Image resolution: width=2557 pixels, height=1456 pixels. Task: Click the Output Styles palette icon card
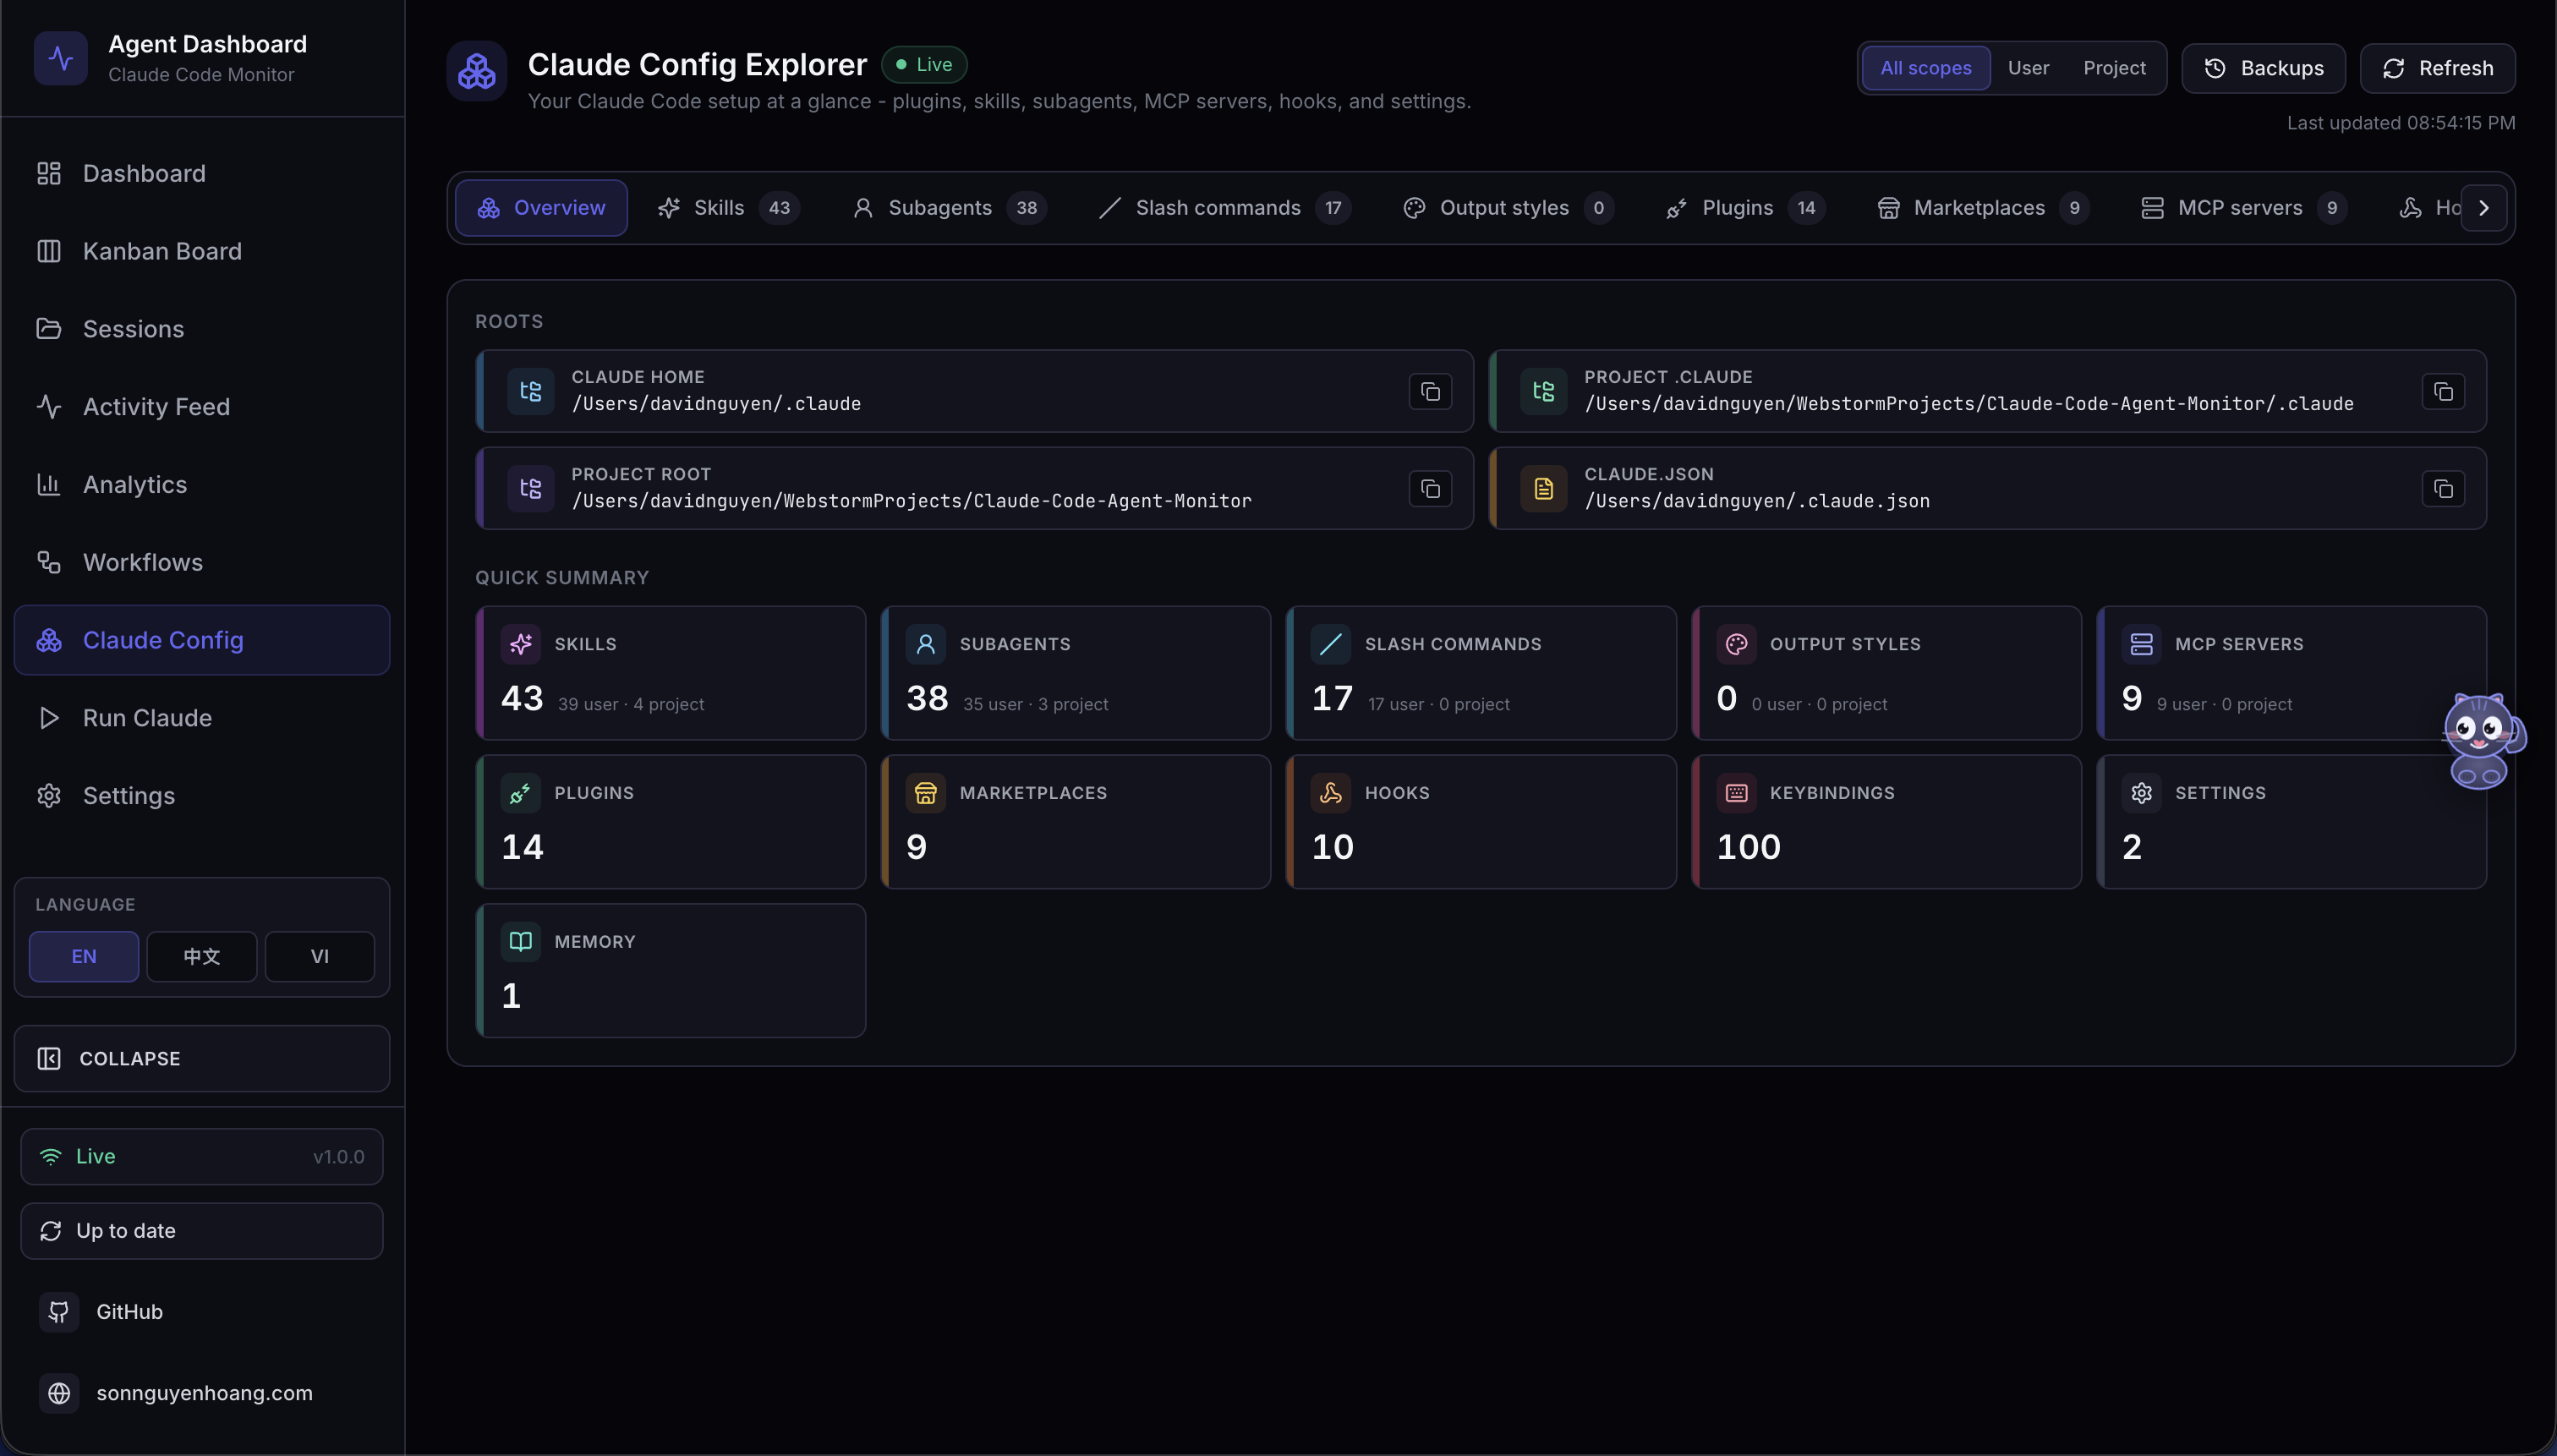pos(1737,644)
